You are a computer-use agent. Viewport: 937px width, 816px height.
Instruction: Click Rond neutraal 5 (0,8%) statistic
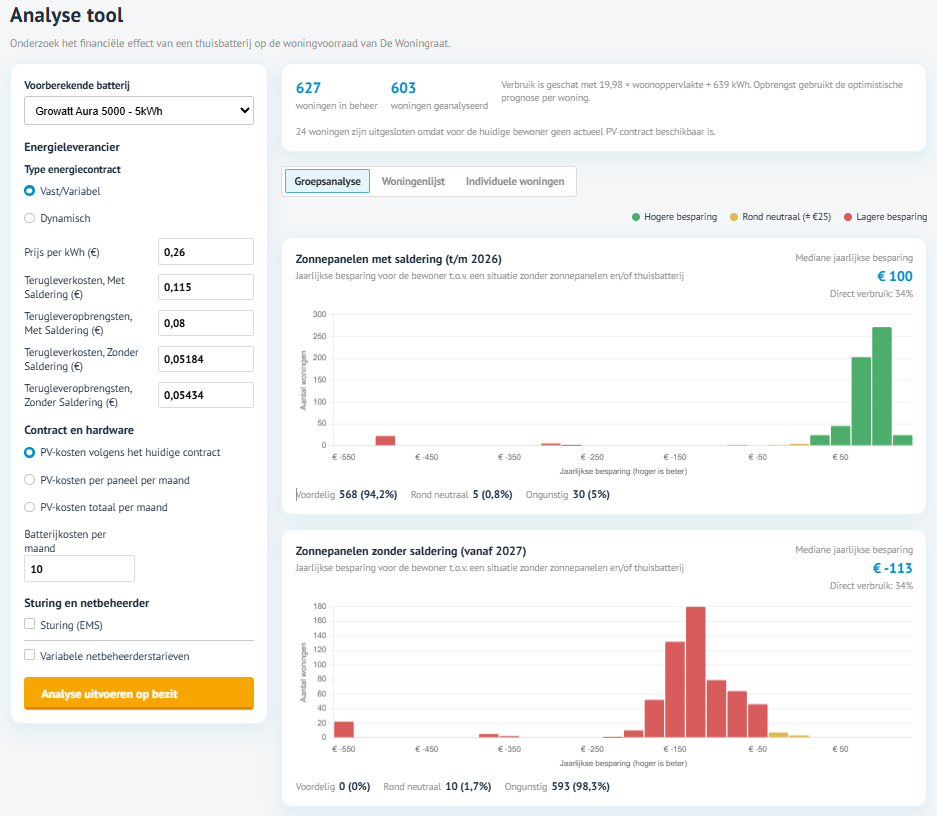(x=461, y=495)
